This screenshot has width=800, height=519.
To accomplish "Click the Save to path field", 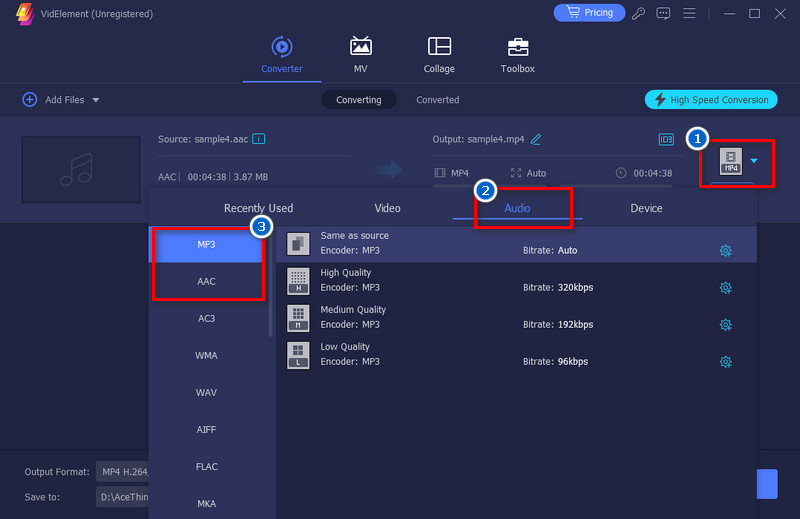I will point(122,497).
